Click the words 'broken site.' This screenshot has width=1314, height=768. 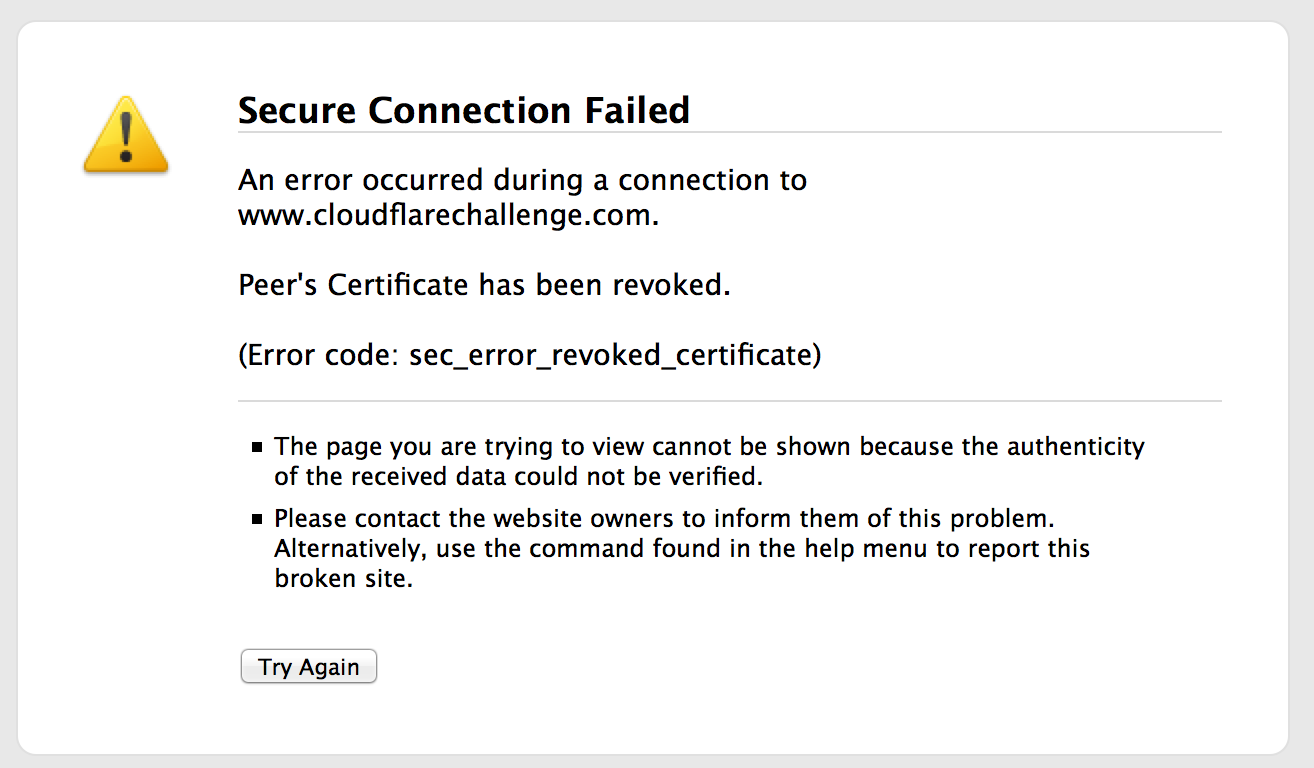point(343,579)
